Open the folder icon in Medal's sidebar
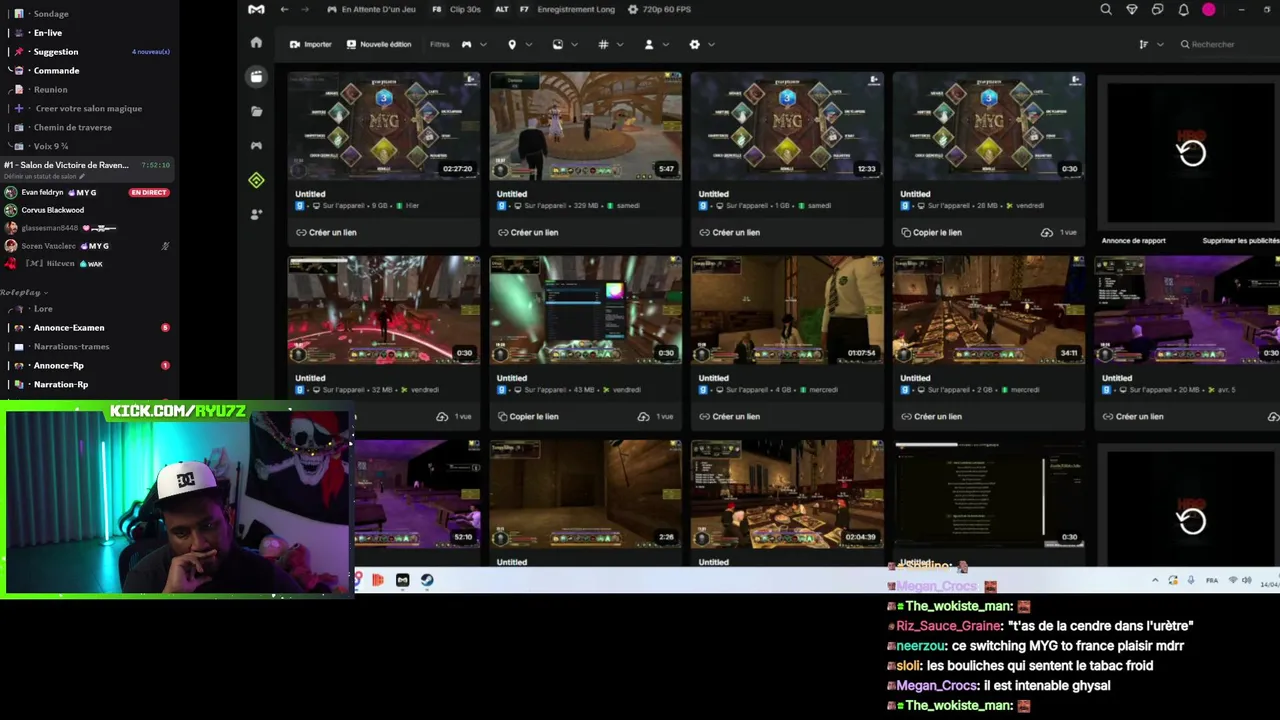Image resolution: width=1280 pixels, height=720 pixels. (256, 111)
